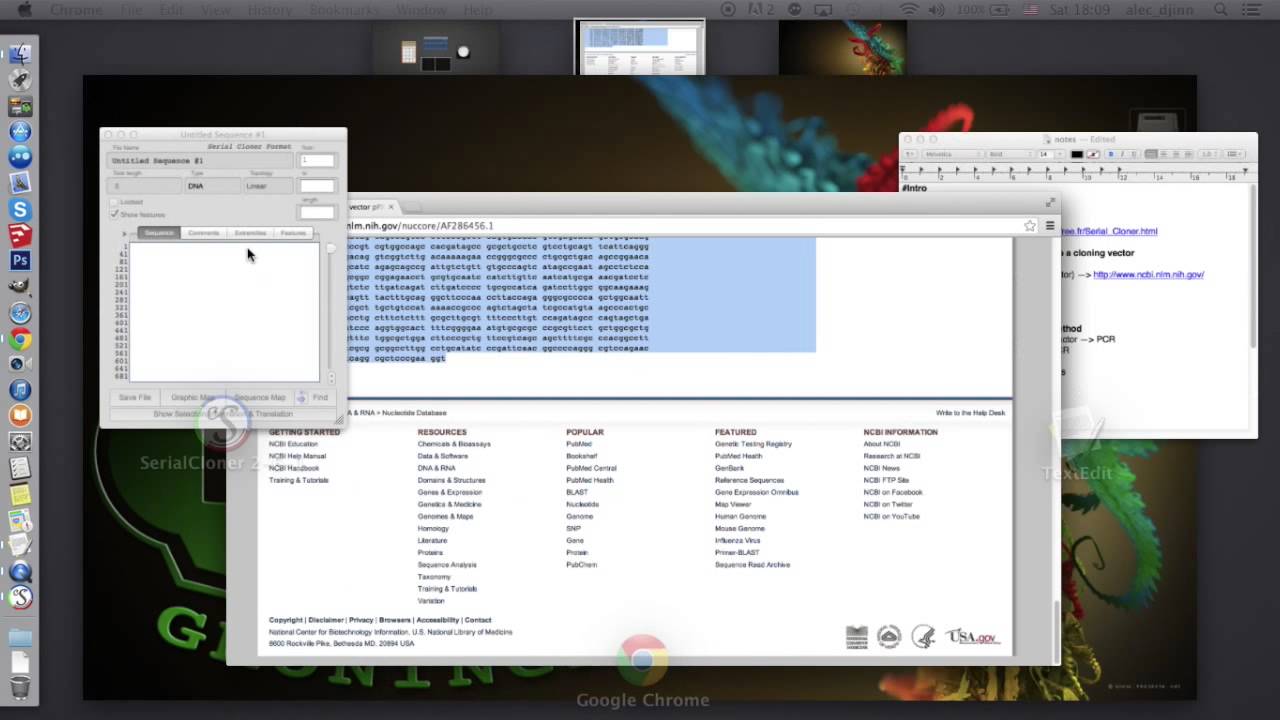Viewport: 1280px width, 720px height.
Task: Open Skype from the Dock
Action: [20, 210]
